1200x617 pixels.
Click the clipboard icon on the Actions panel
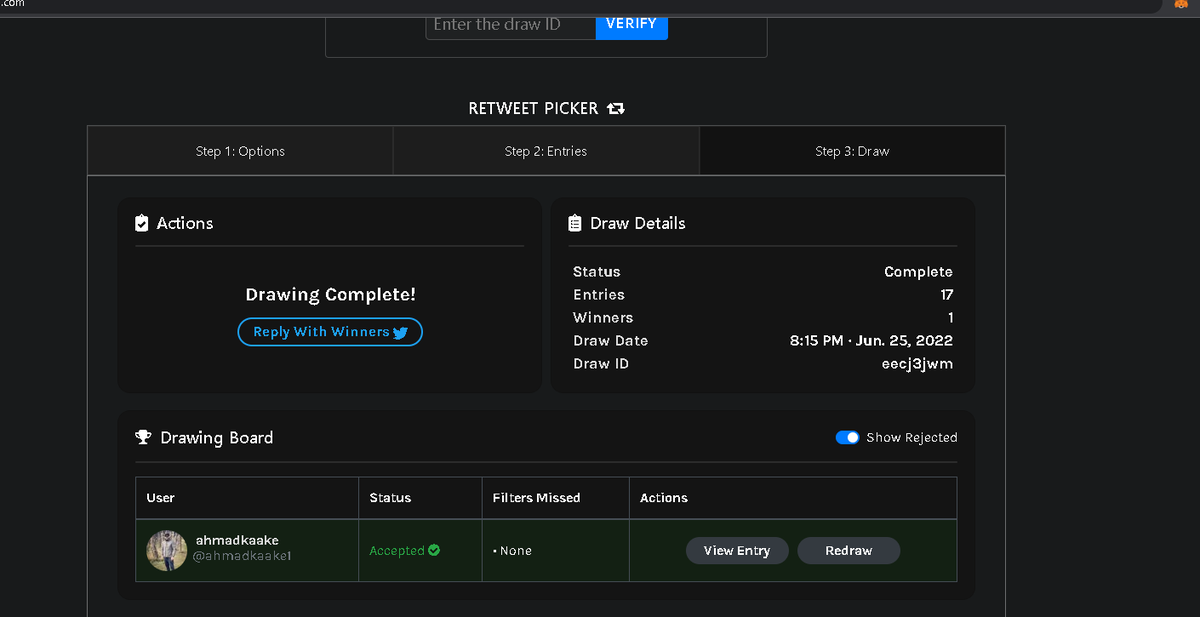point(141,222)
